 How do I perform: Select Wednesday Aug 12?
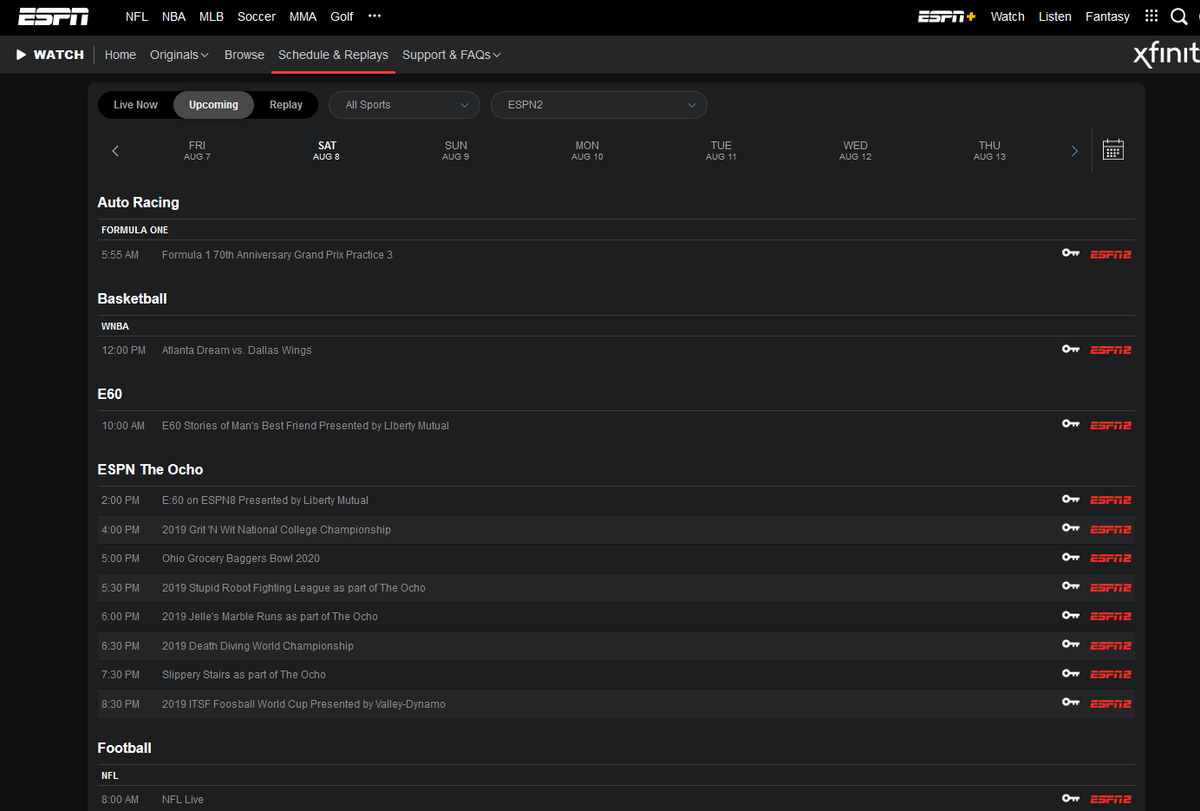click(x=855, y=151)
